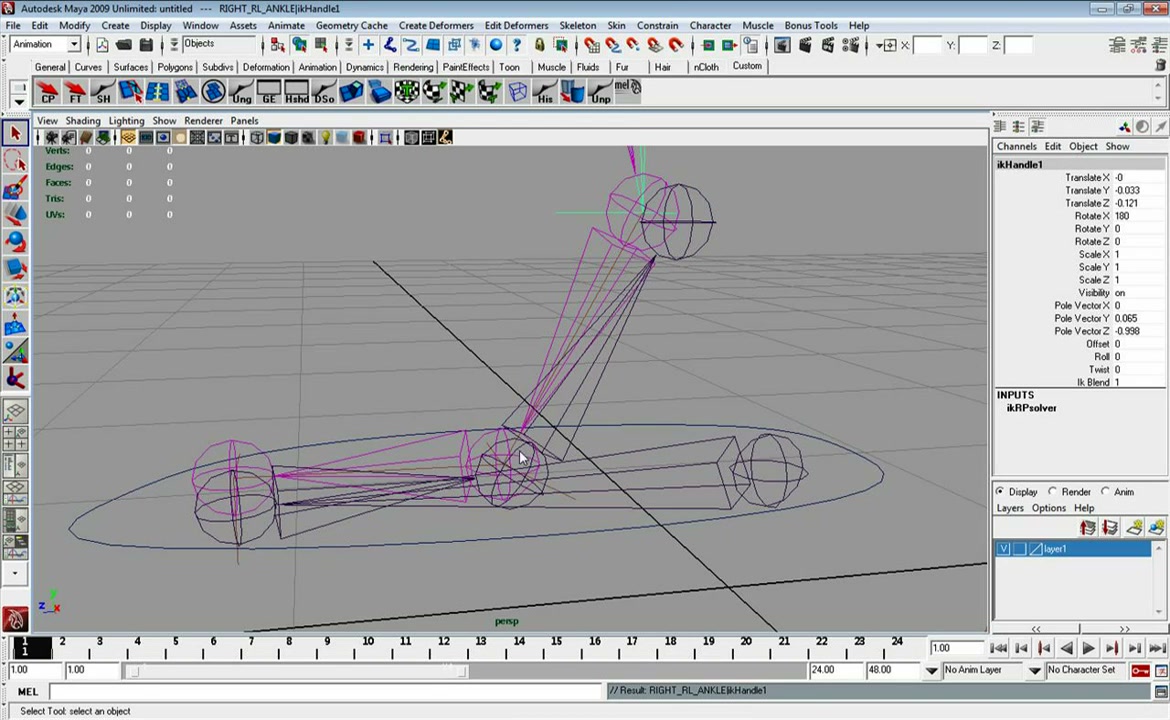This screenshot has width=1170, height=720.
Task: Click the GE shelf button
Action: point(269,92)
